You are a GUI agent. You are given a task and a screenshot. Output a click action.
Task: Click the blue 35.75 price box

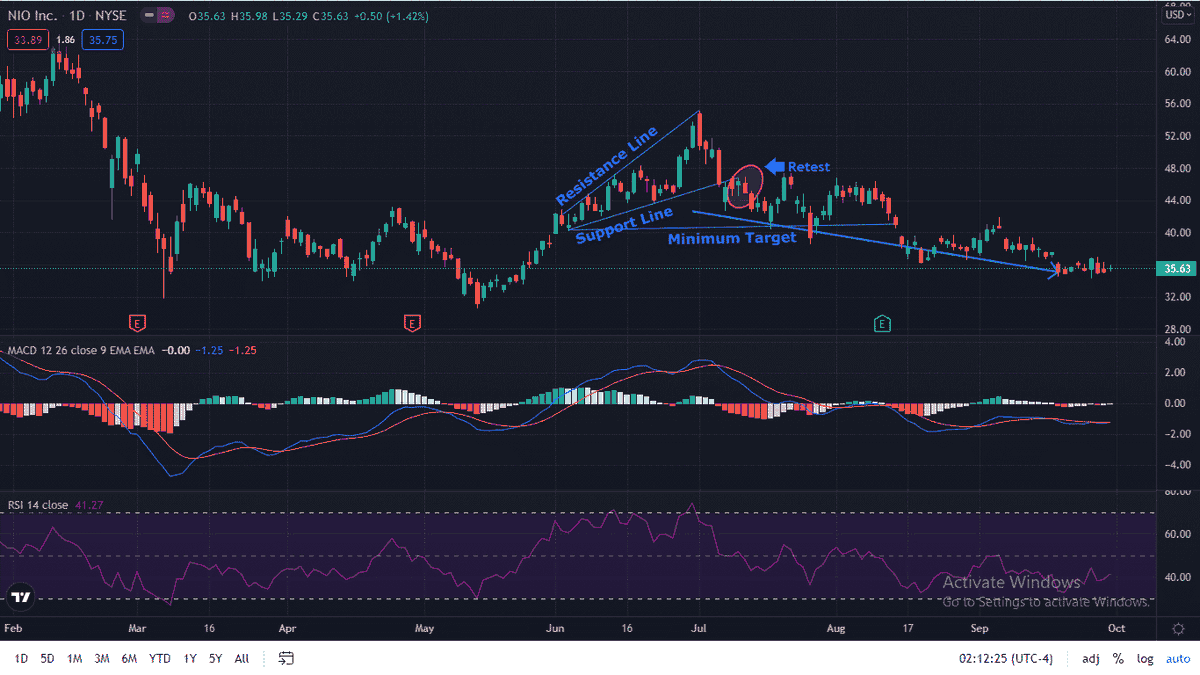[x=105, y=41]
